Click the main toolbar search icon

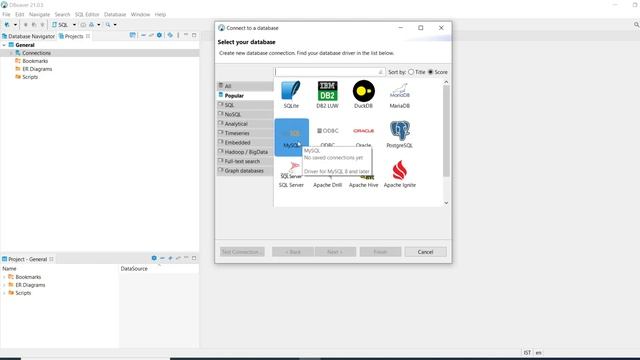coord(108,25)
